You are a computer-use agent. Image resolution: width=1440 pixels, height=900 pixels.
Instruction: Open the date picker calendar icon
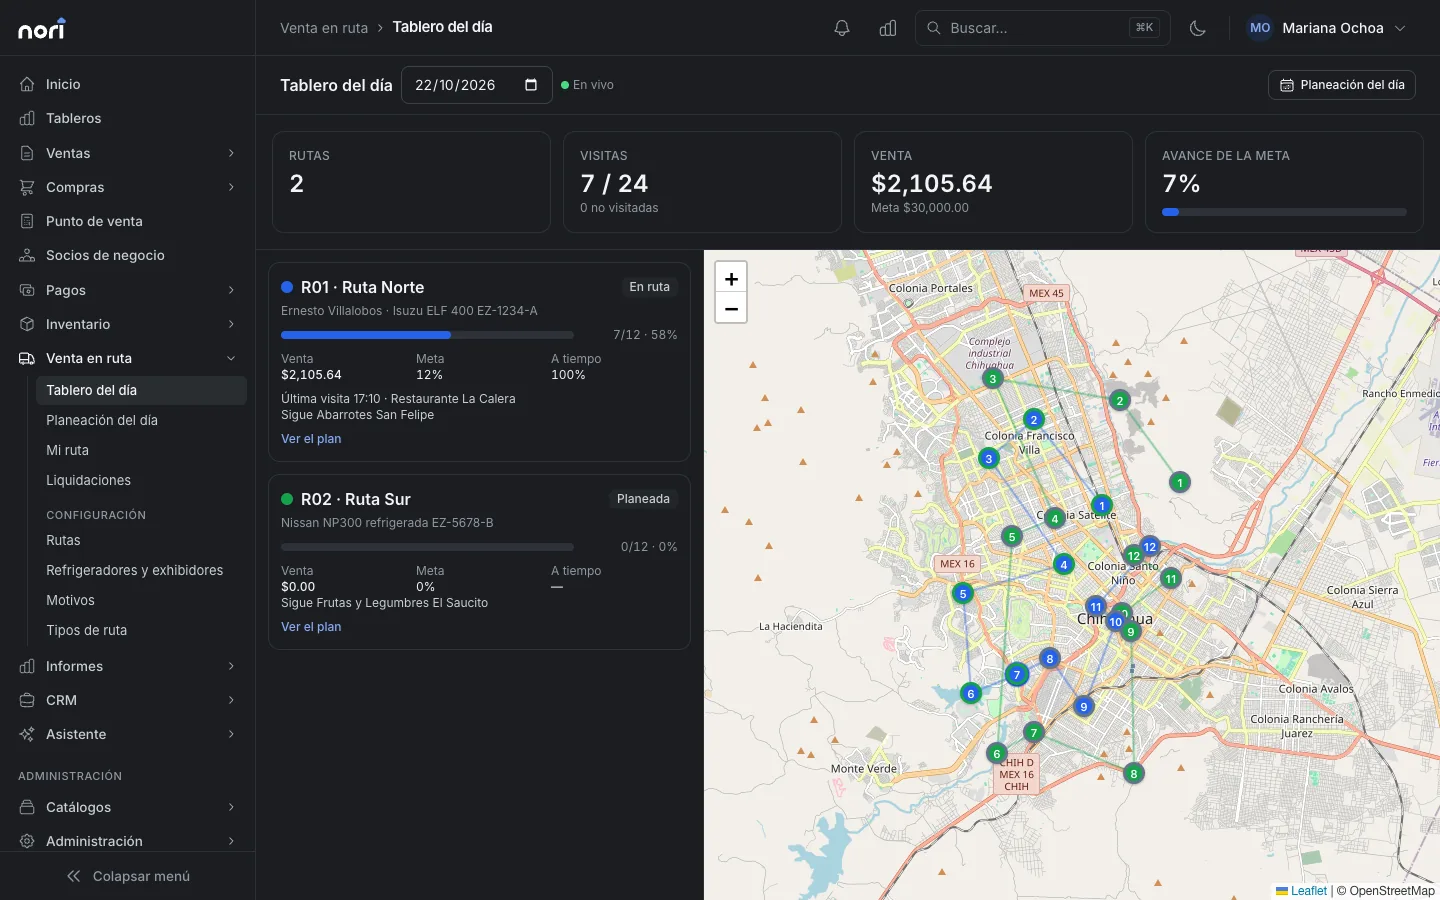pyautogui.click(x=531, y=85)
